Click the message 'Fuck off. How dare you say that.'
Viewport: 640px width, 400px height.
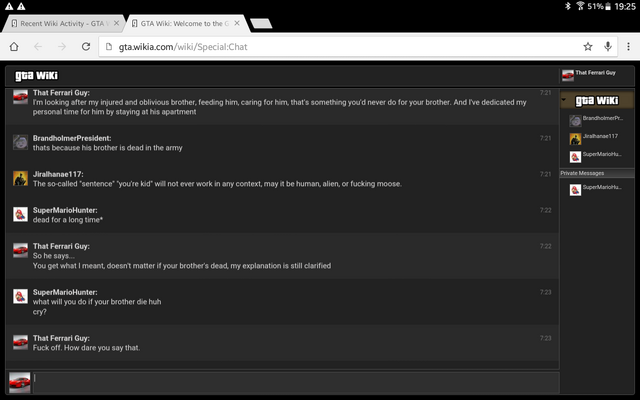pos(86,348)
